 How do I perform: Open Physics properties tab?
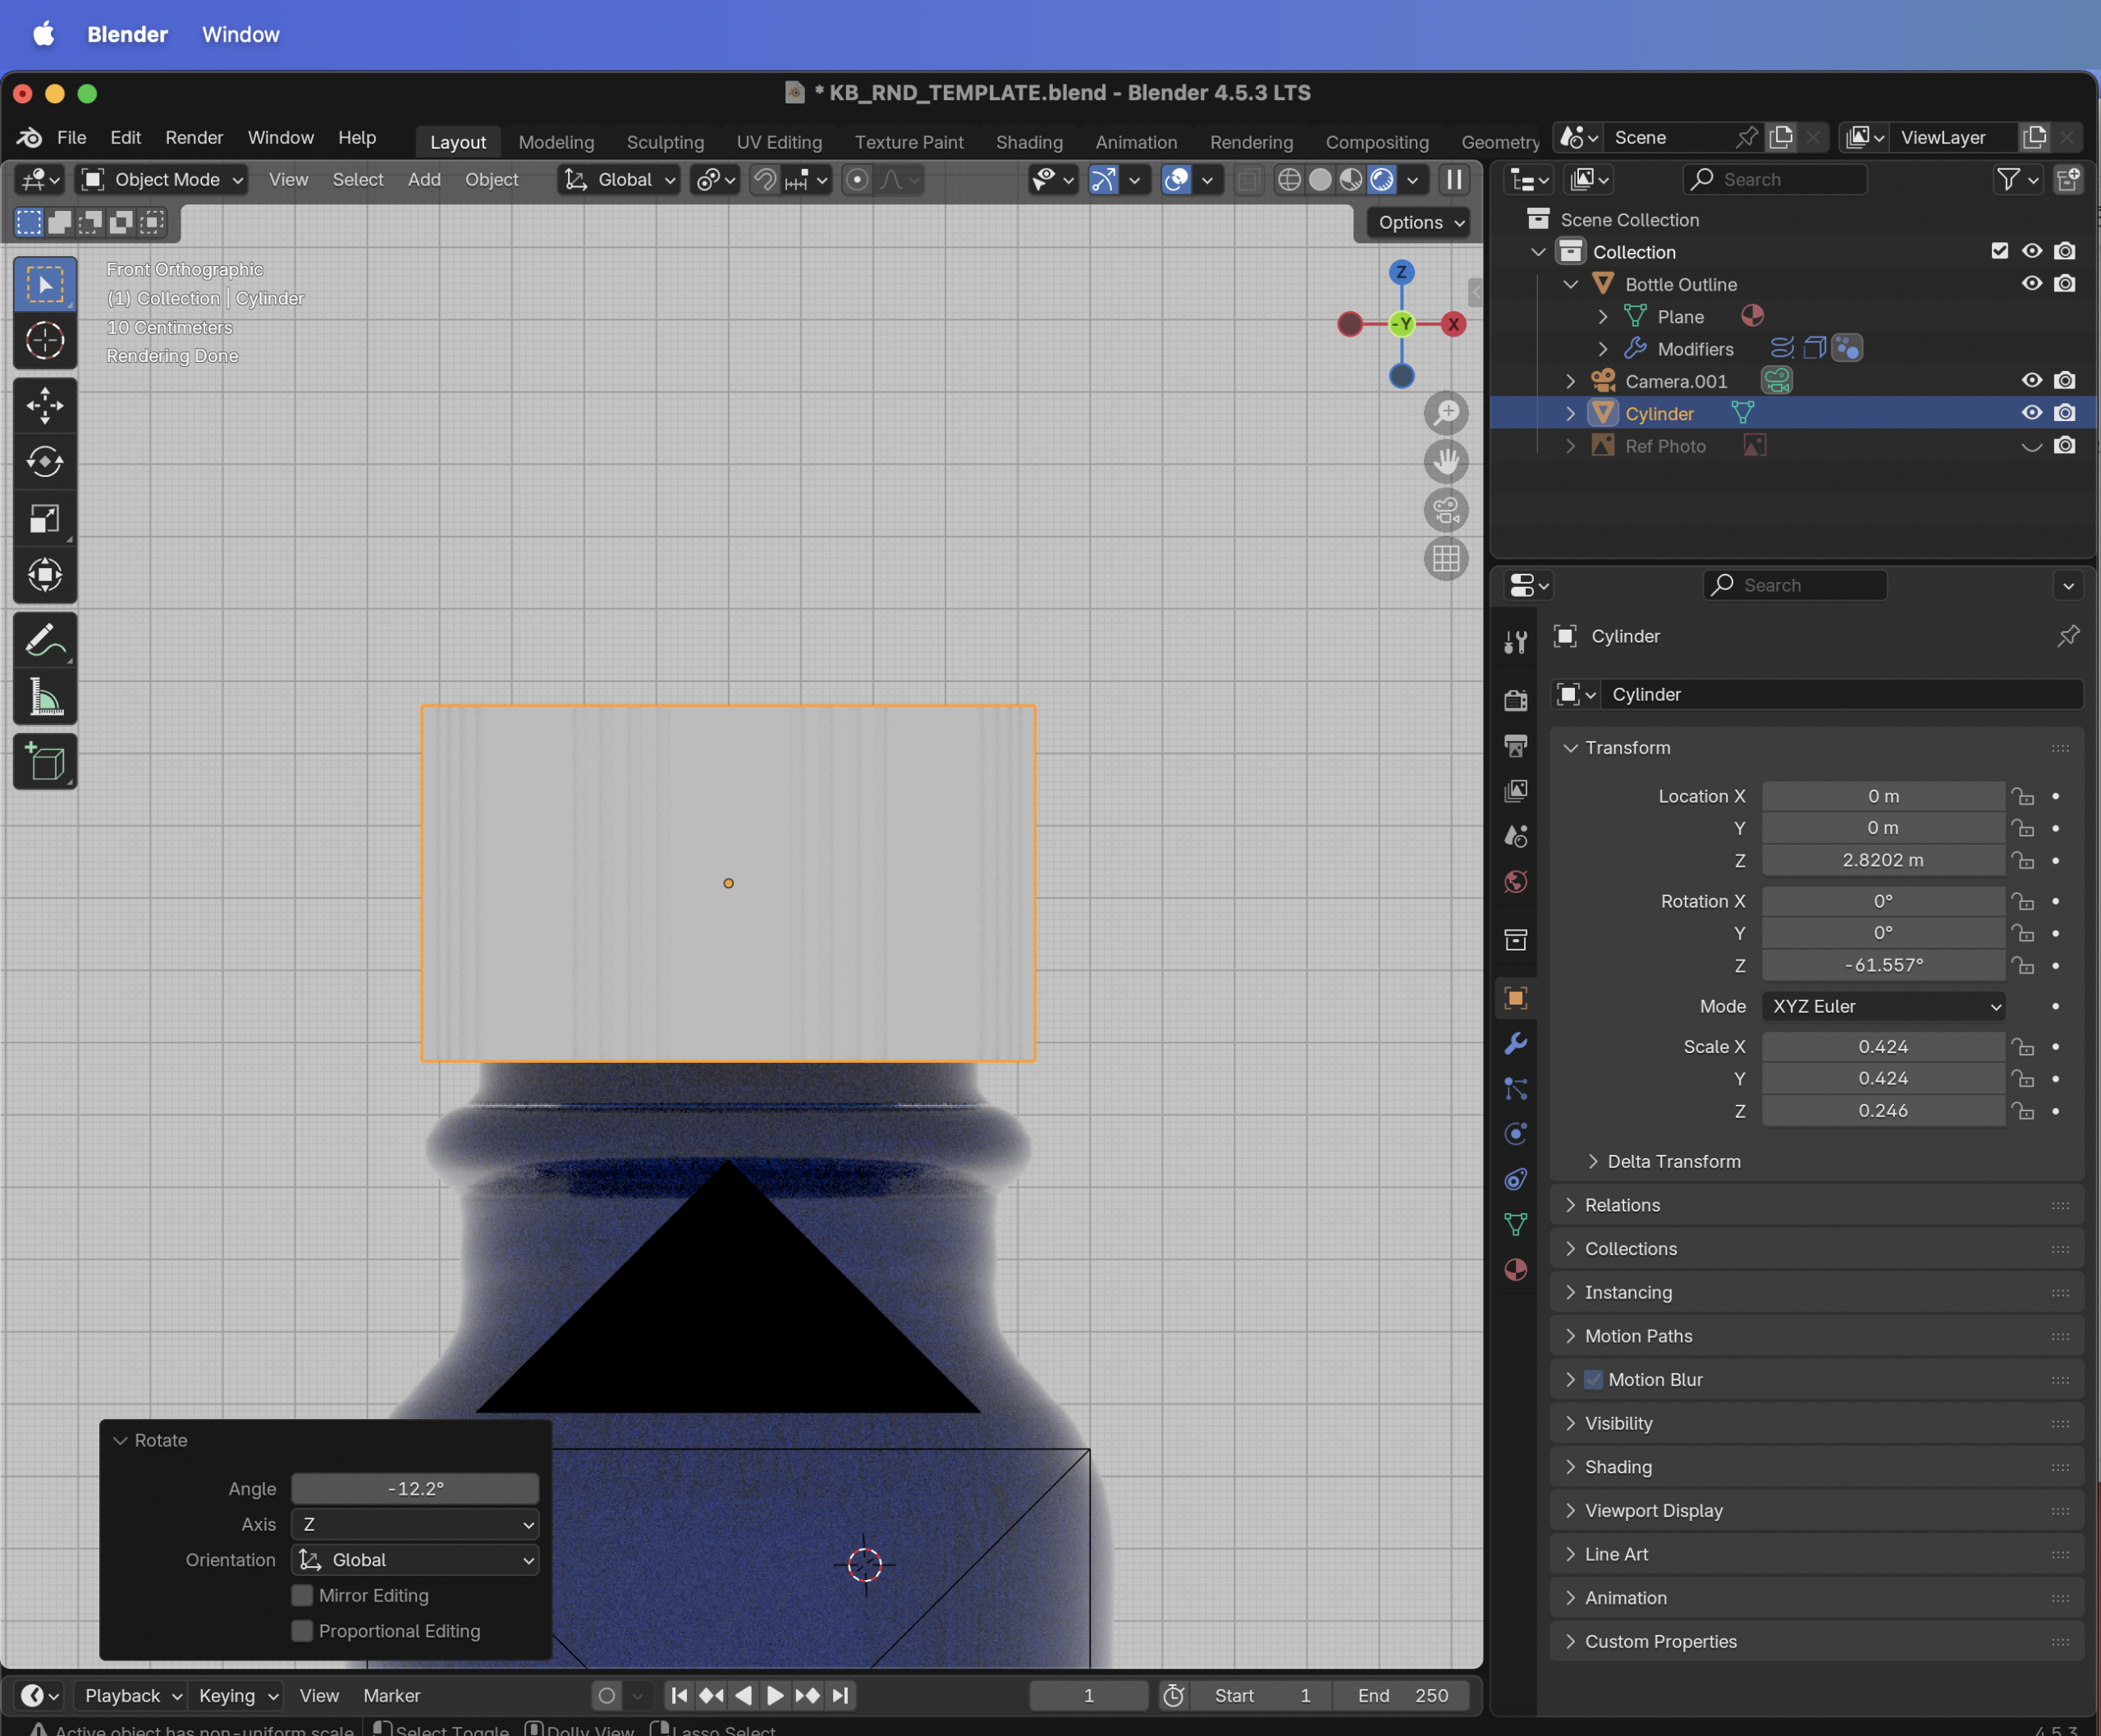(1516, 1133)
